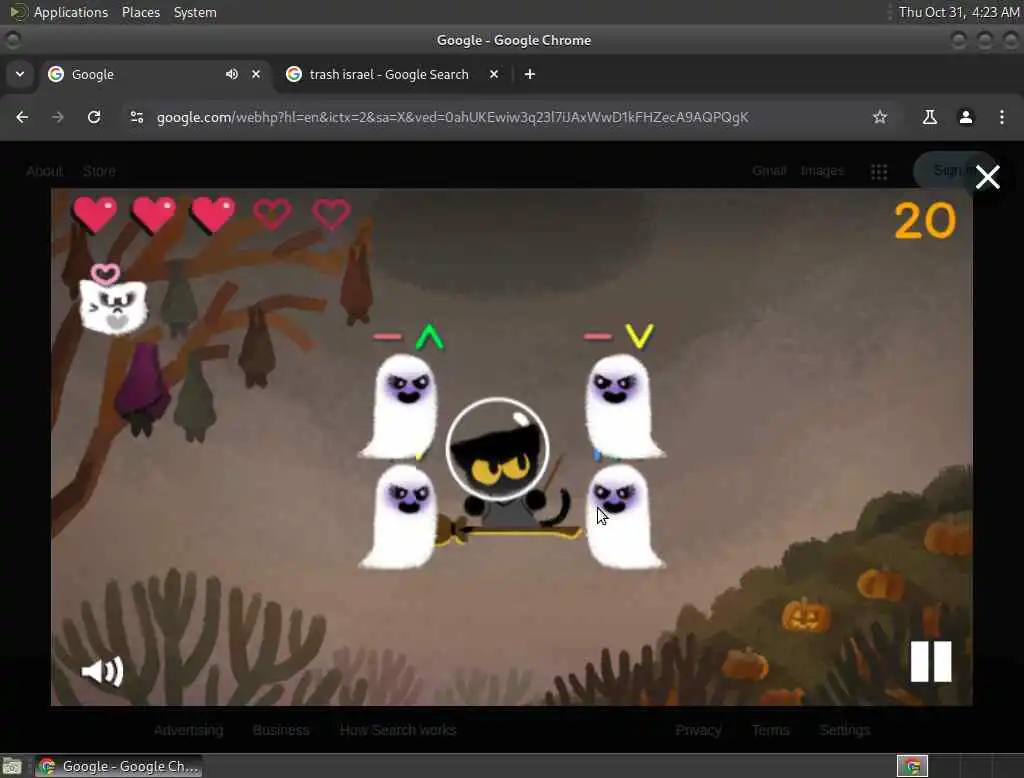The image size is (1024, 778).
Task: Click the first empty heart outline
Action: click(x=272, y=214)
